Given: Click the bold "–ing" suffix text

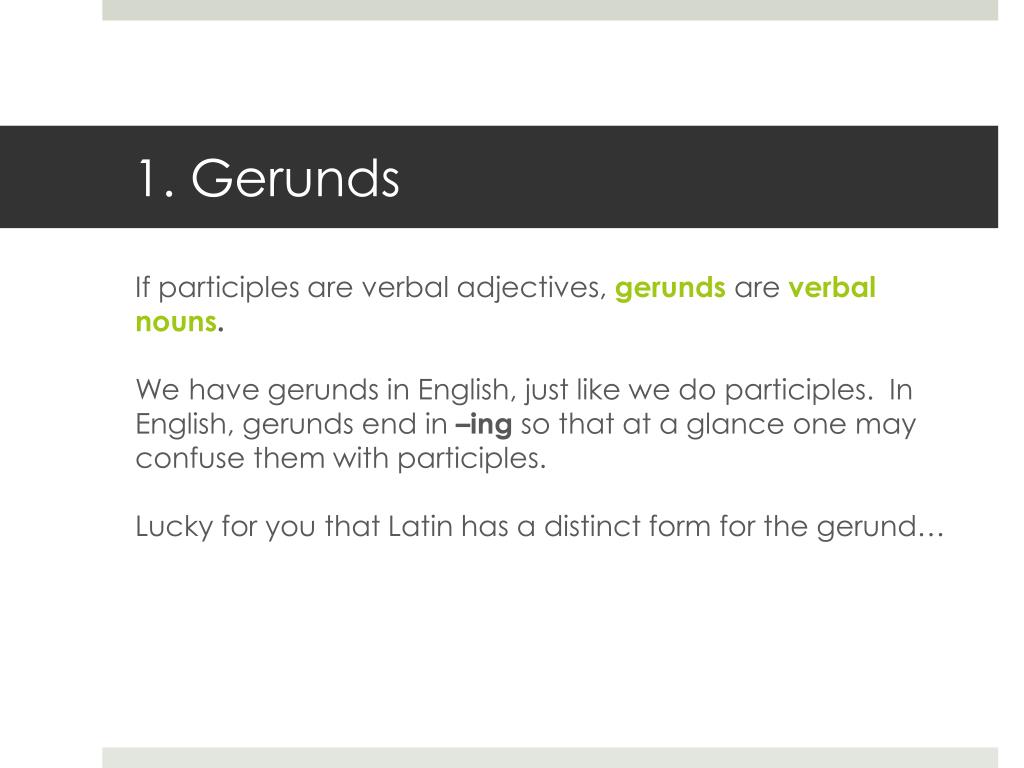Looking at the screenshot, I should [x=483, y=424].
